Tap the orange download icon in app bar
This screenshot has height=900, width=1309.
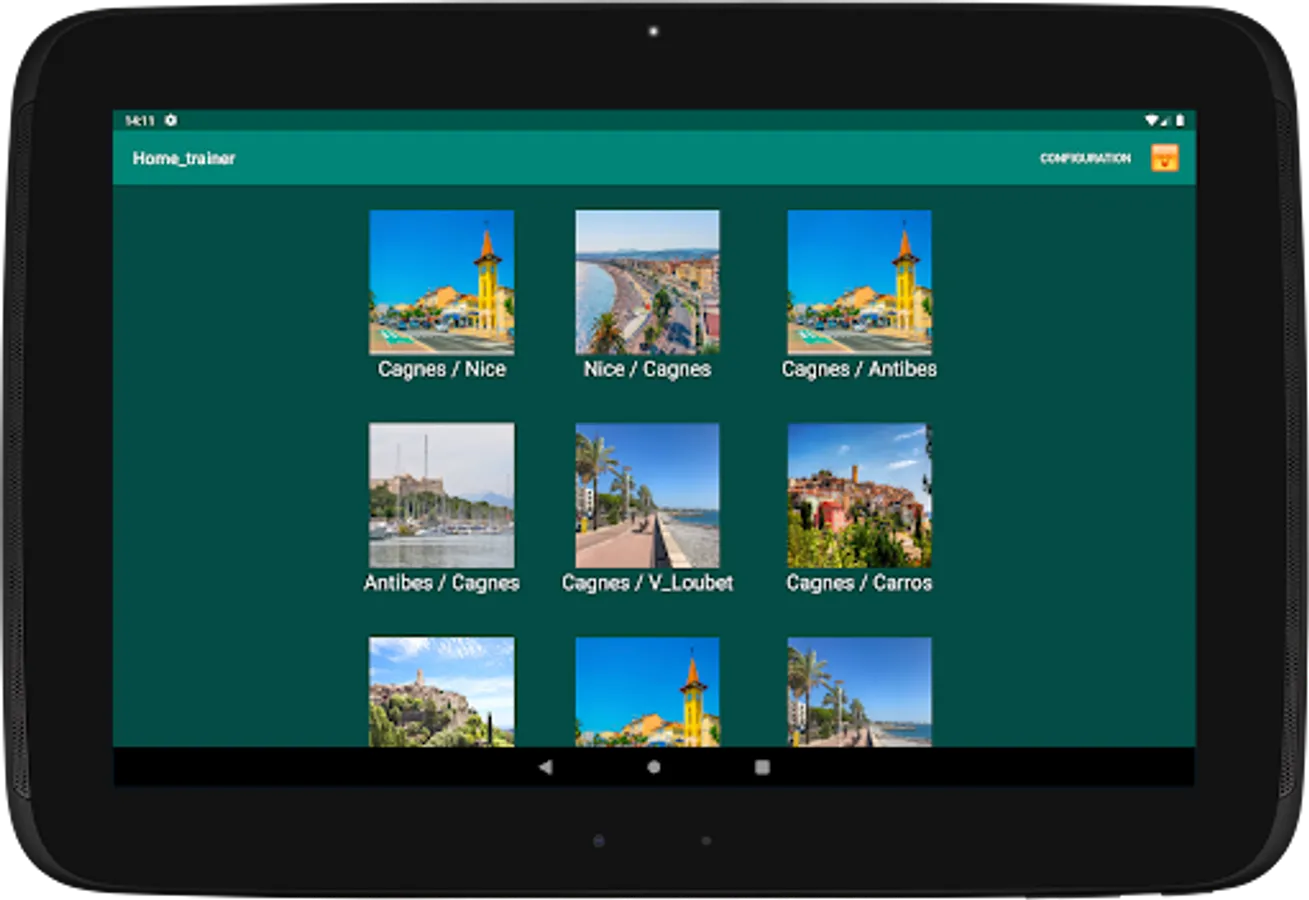(x=1164, y=158)
